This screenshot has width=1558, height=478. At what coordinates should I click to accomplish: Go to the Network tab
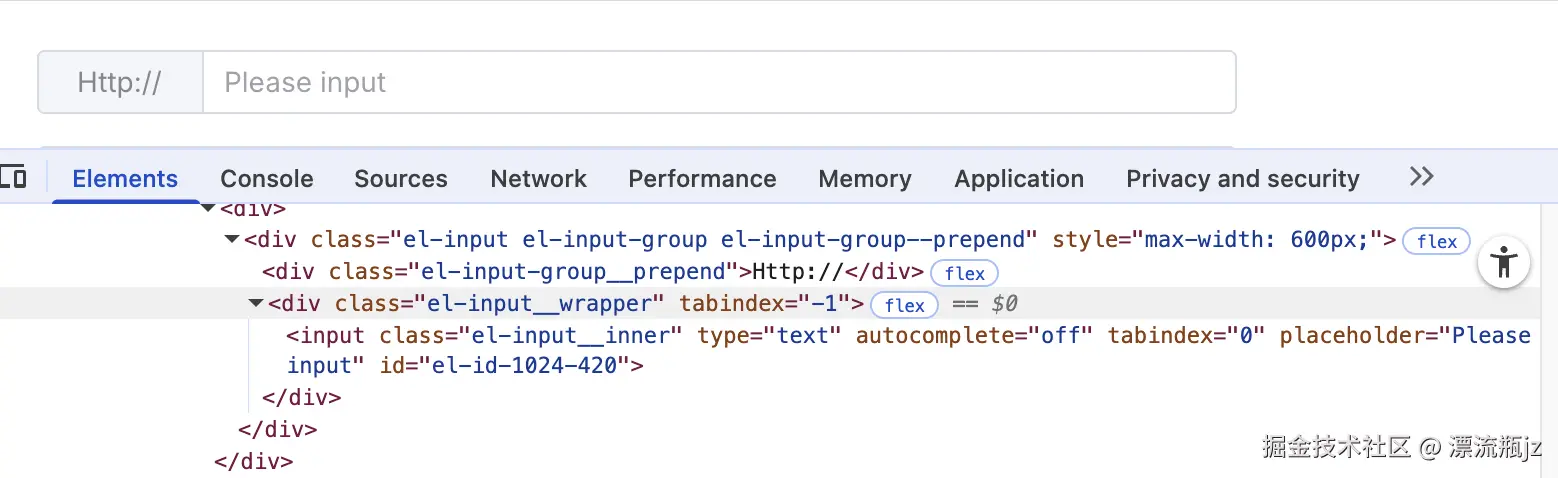[538, 179]
